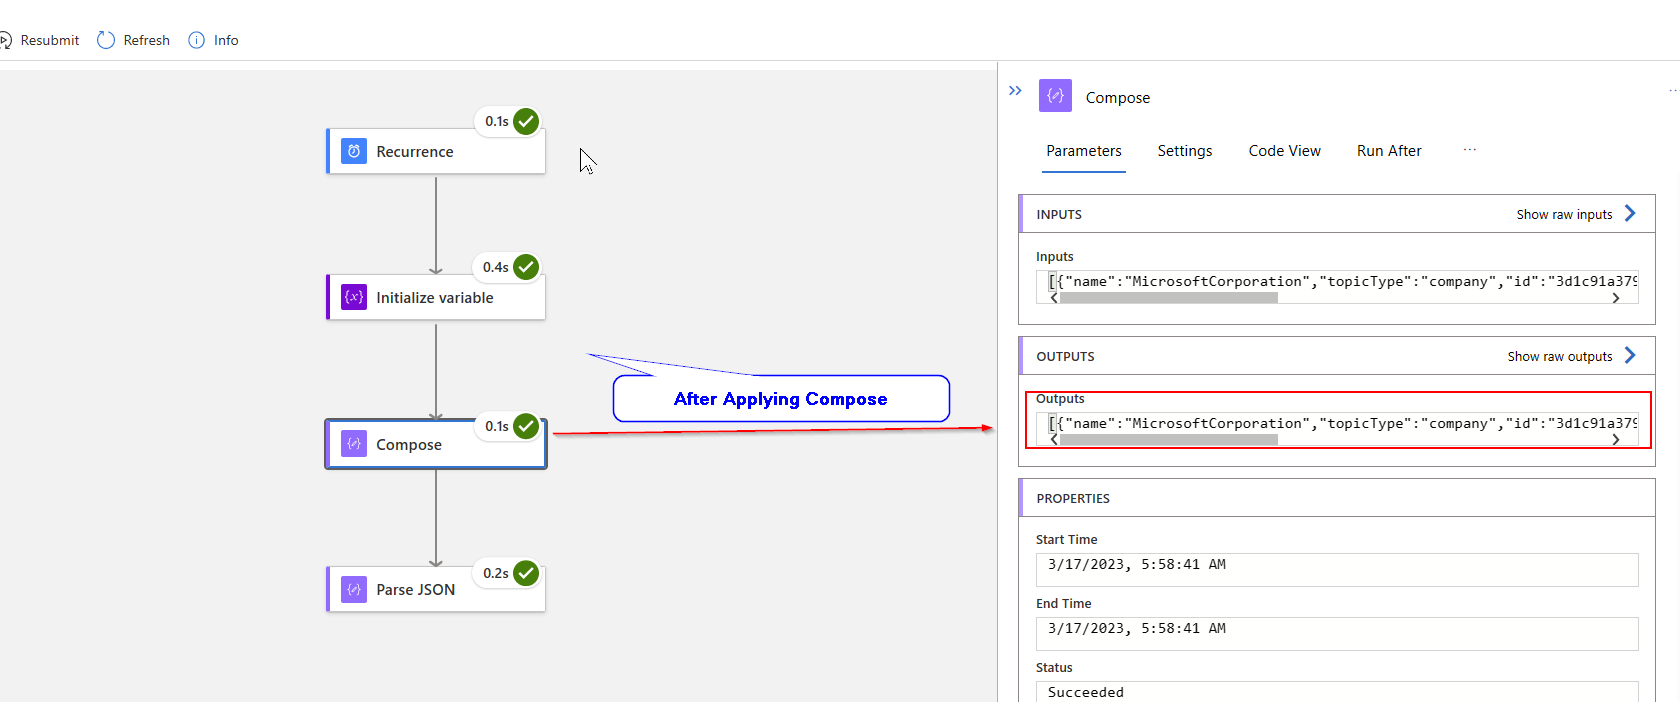Click the 0.1s duration on the Compose node
1680x702 pixels.
497,427
